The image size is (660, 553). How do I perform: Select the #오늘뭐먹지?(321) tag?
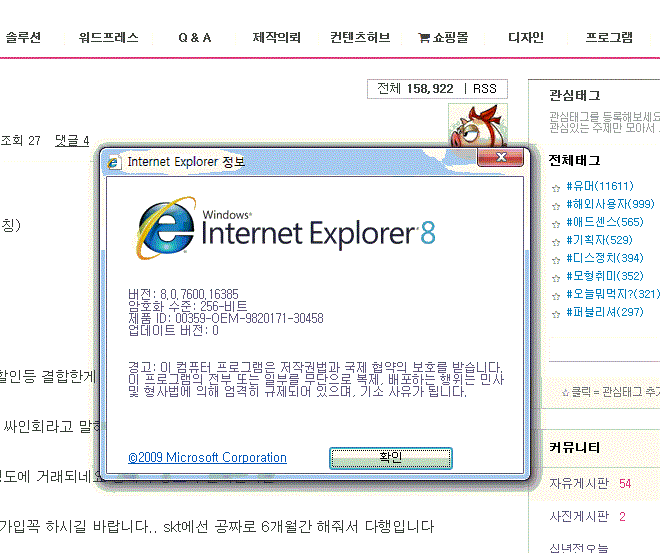coord(613,294)
